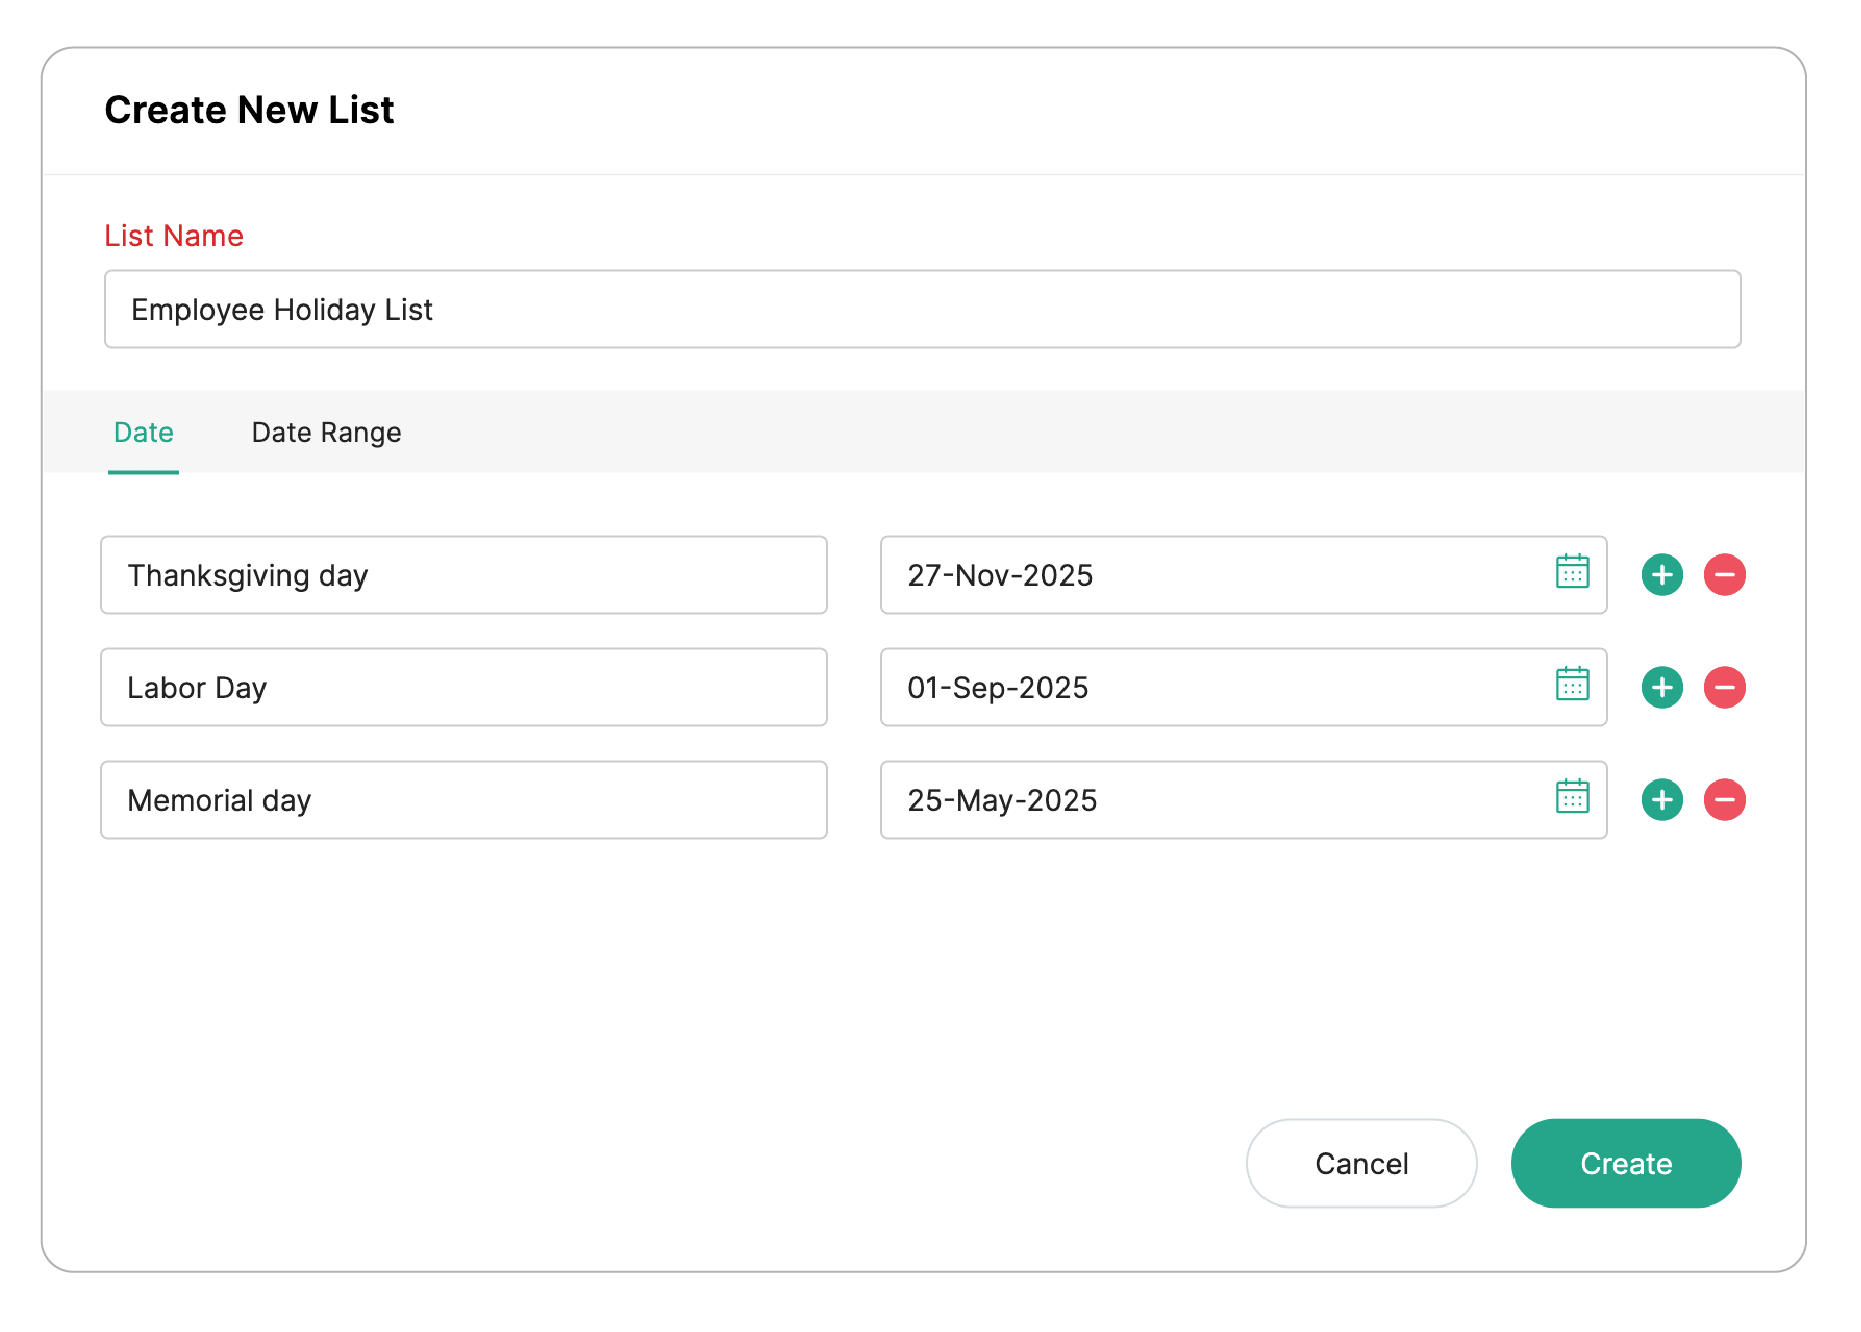Image resolution: width=1861 pixels, height=1332 pixels.
Task: Delete the Memorial day row
Action: point(1724,800)
